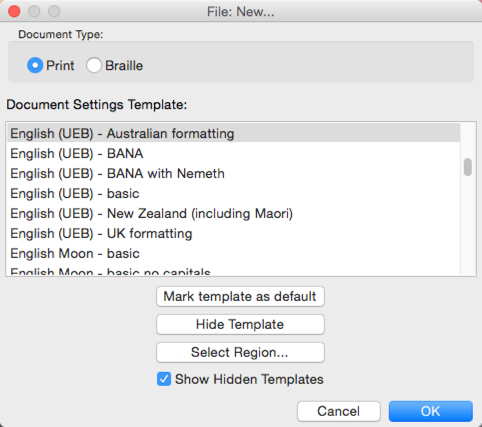This screenshot has height=427, width=482.
Task: Open the Select Region dialog
Action: coord(240,352)
